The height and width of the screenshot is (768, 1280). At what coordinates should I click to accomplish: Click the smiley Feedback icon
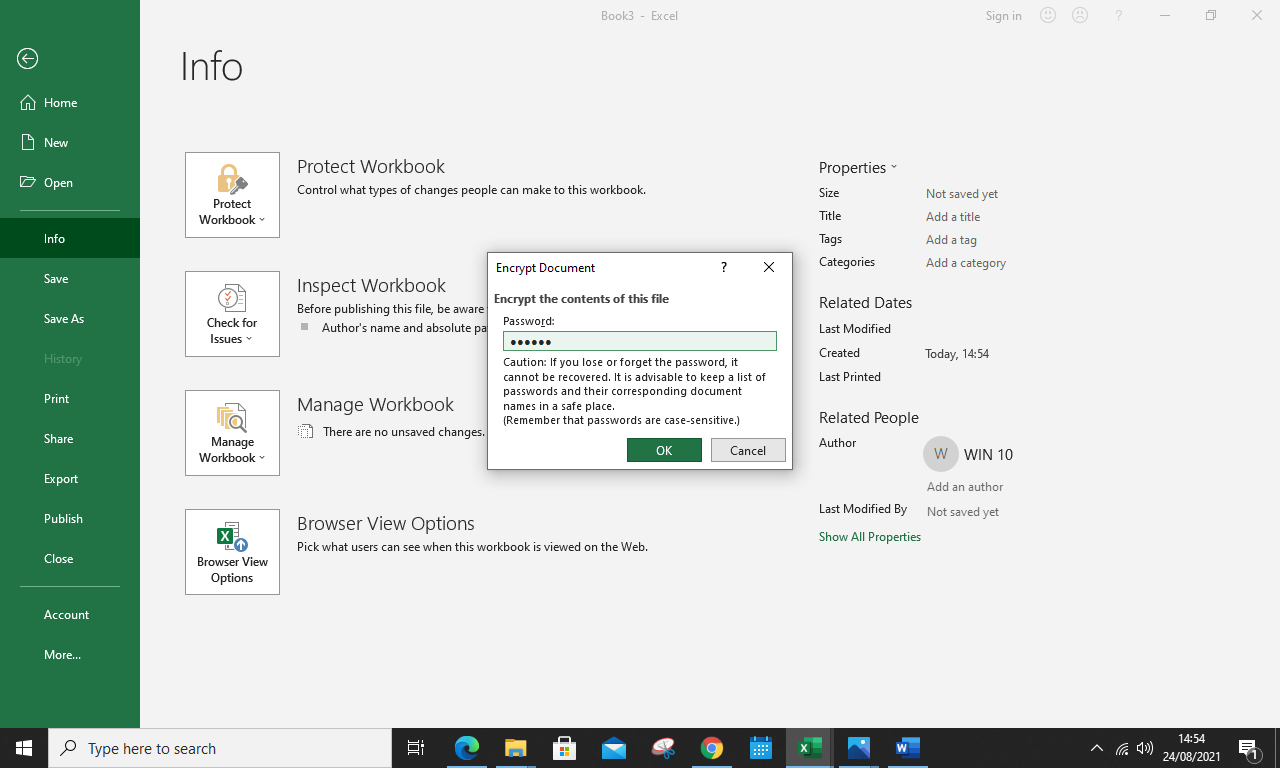[x=1046, y=15]
